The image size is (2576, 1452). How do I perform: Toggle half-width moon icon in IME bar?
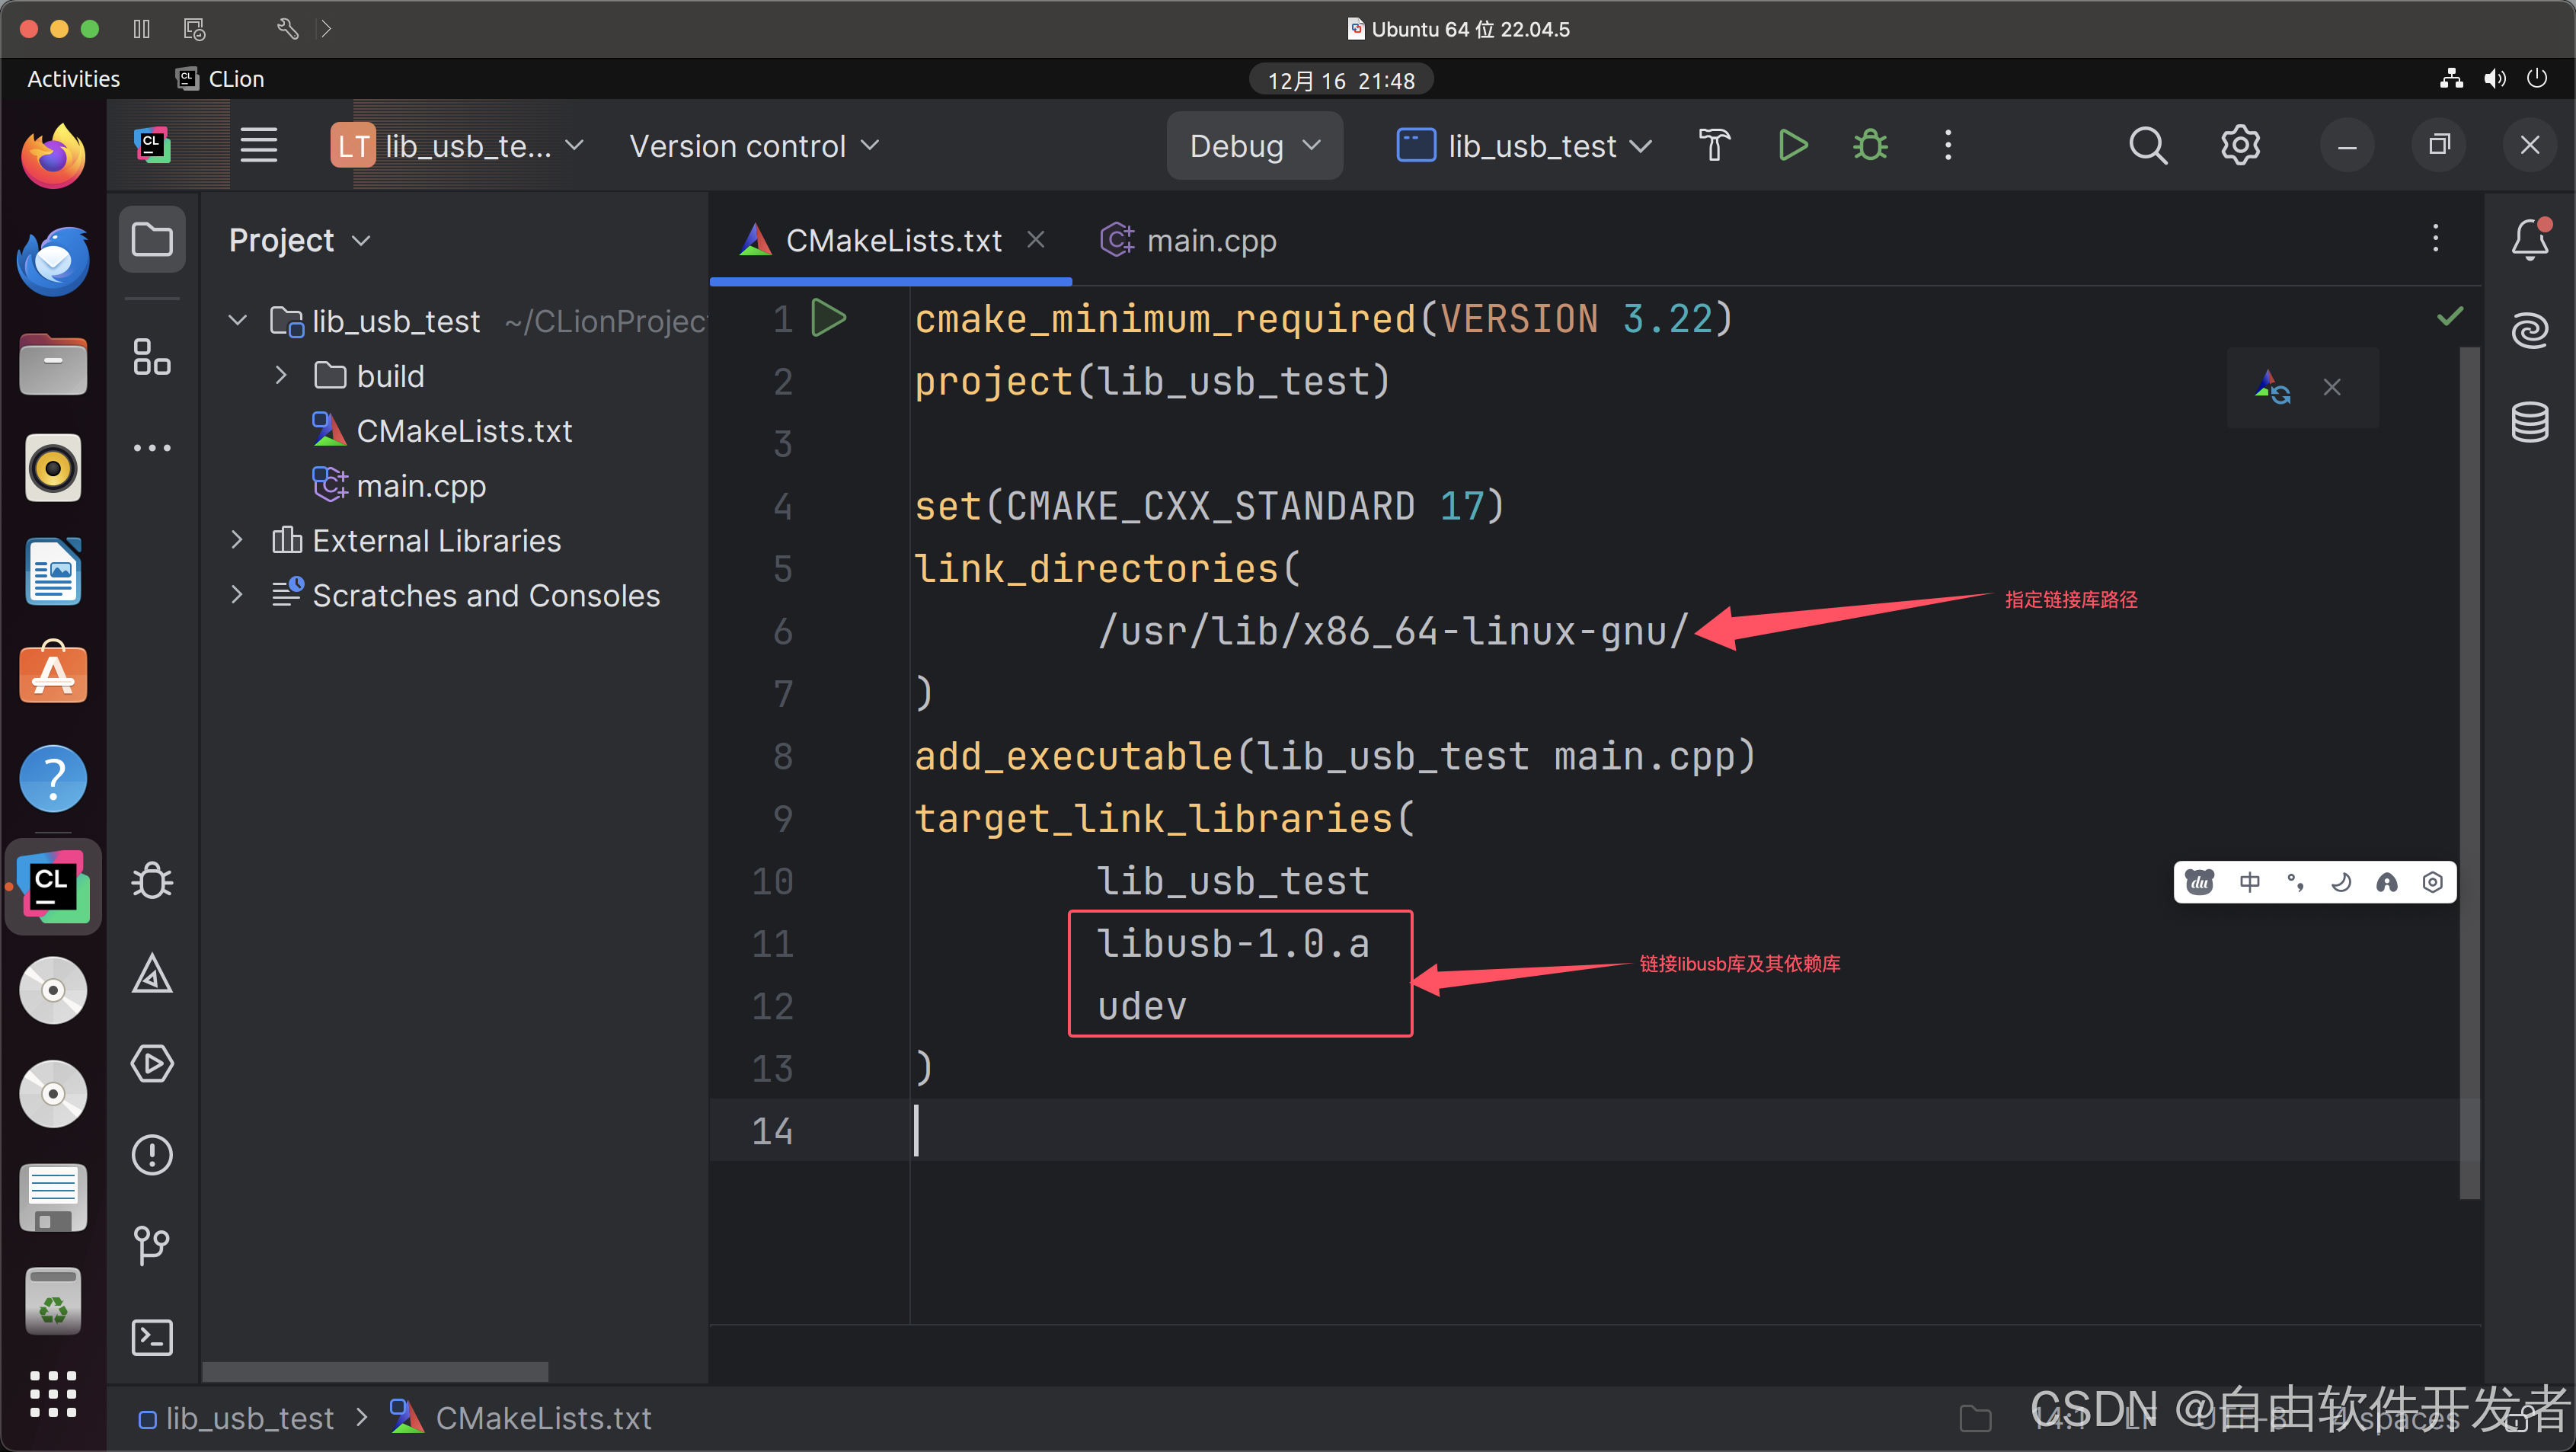tap(2341, 882)
